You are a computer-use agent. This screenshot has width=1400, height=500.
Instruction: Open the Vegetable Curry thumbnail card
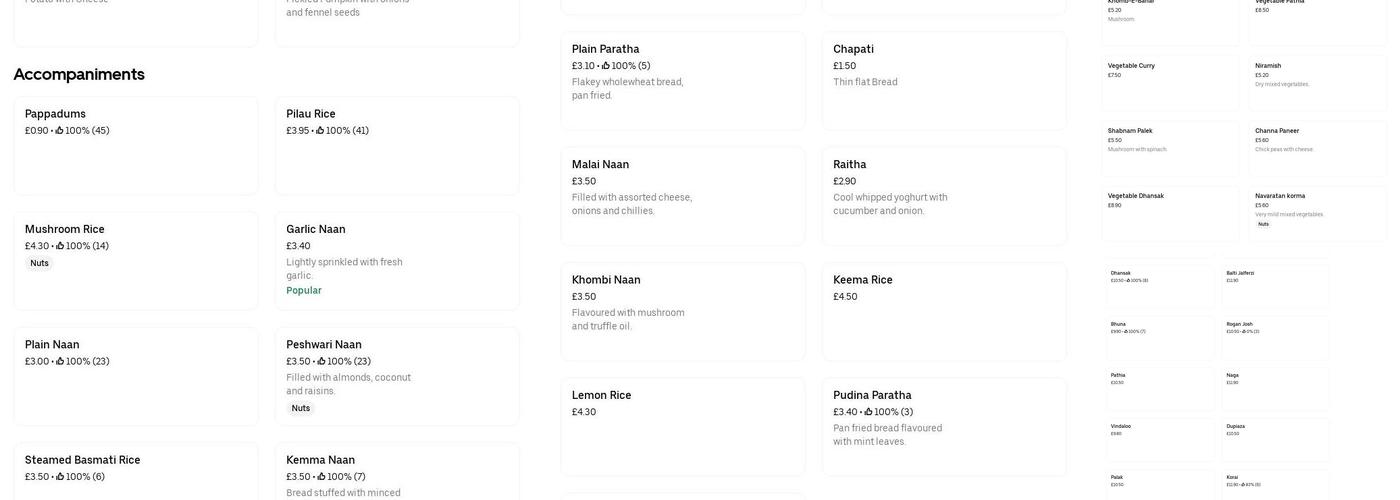(x=1170, y=82)
